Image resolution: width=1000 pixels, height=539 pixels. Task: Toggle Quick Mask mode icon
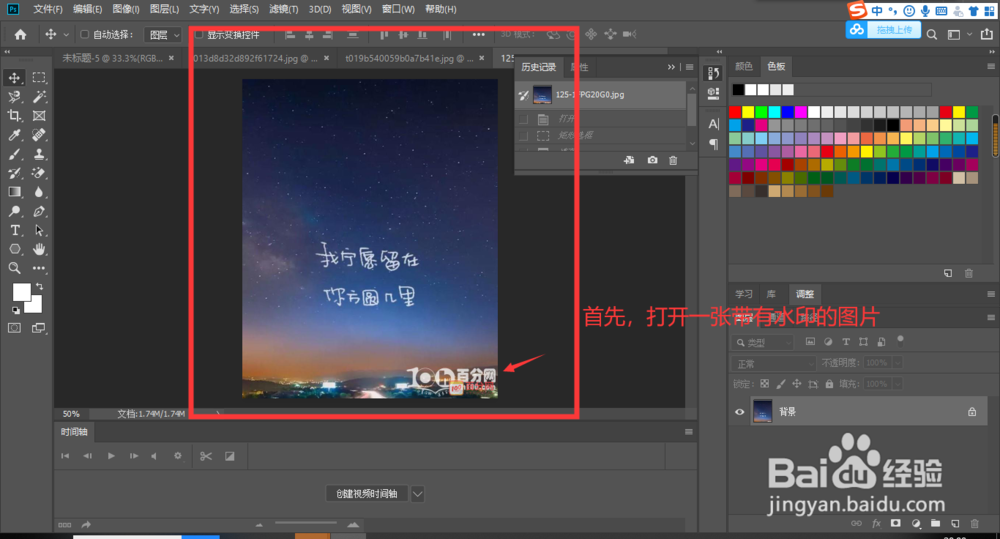14,328
